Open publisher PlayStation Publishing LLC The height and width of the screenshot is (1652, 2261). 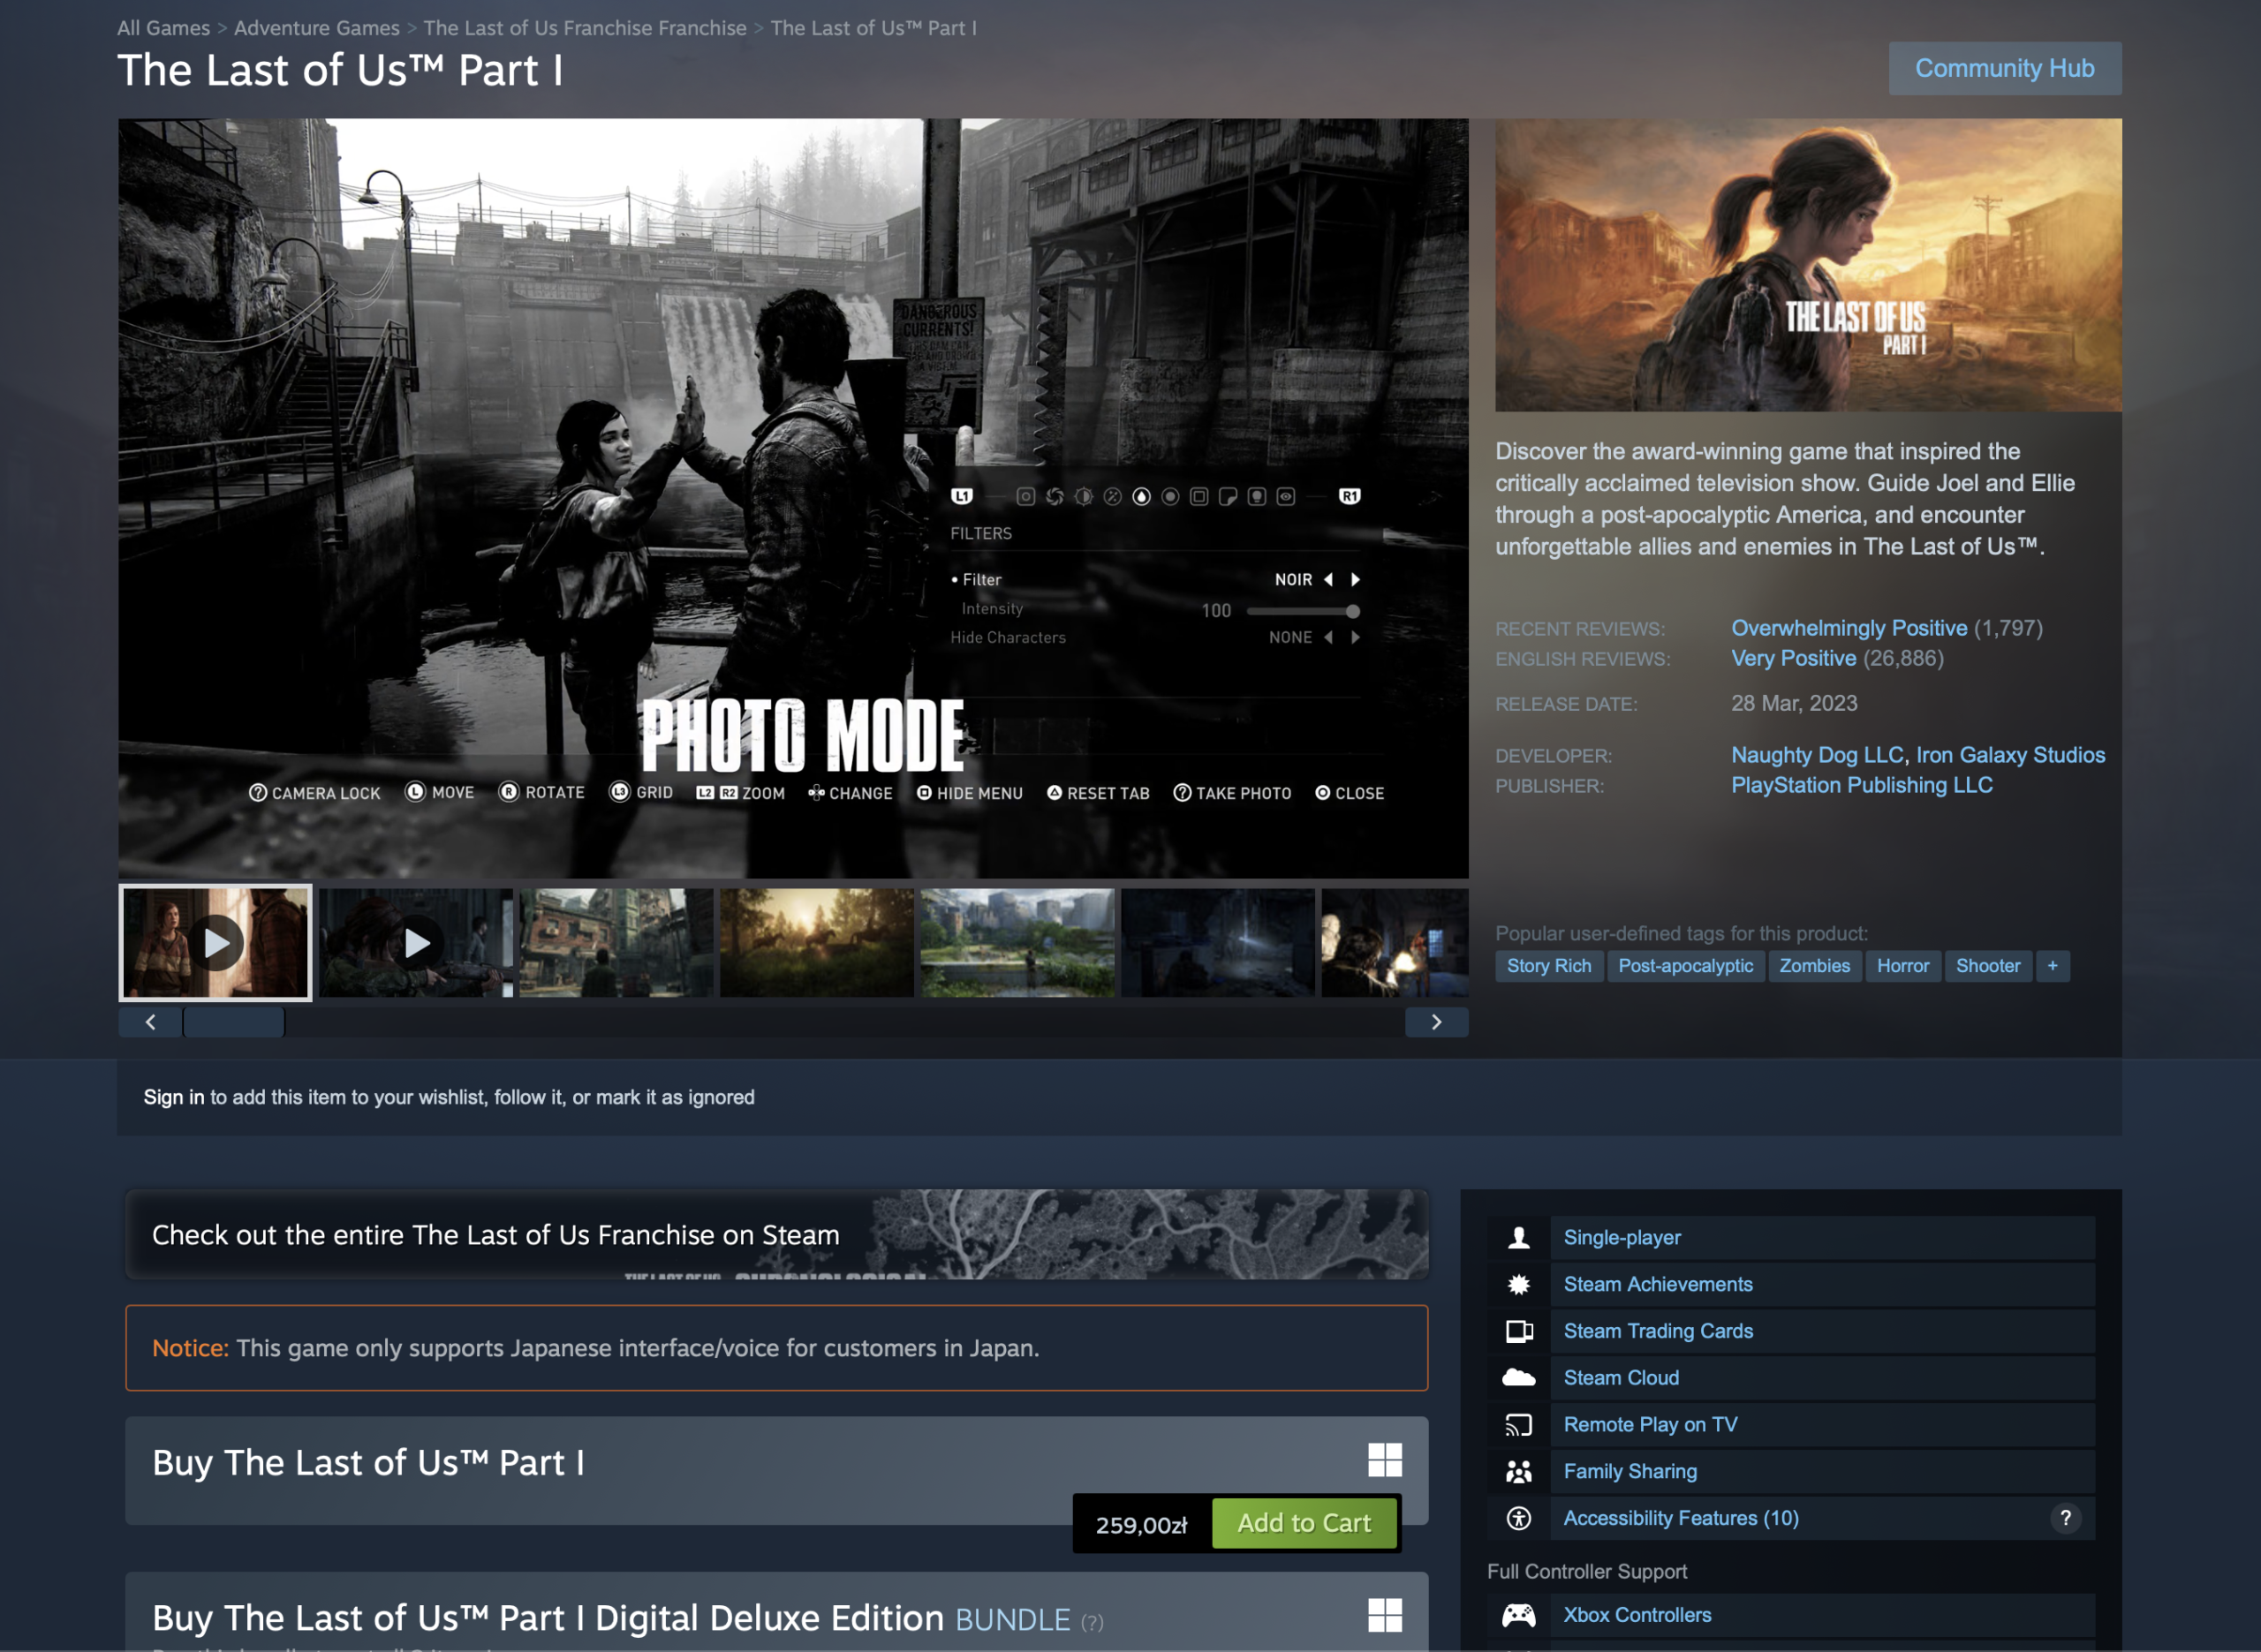[x=1861, y=785]
